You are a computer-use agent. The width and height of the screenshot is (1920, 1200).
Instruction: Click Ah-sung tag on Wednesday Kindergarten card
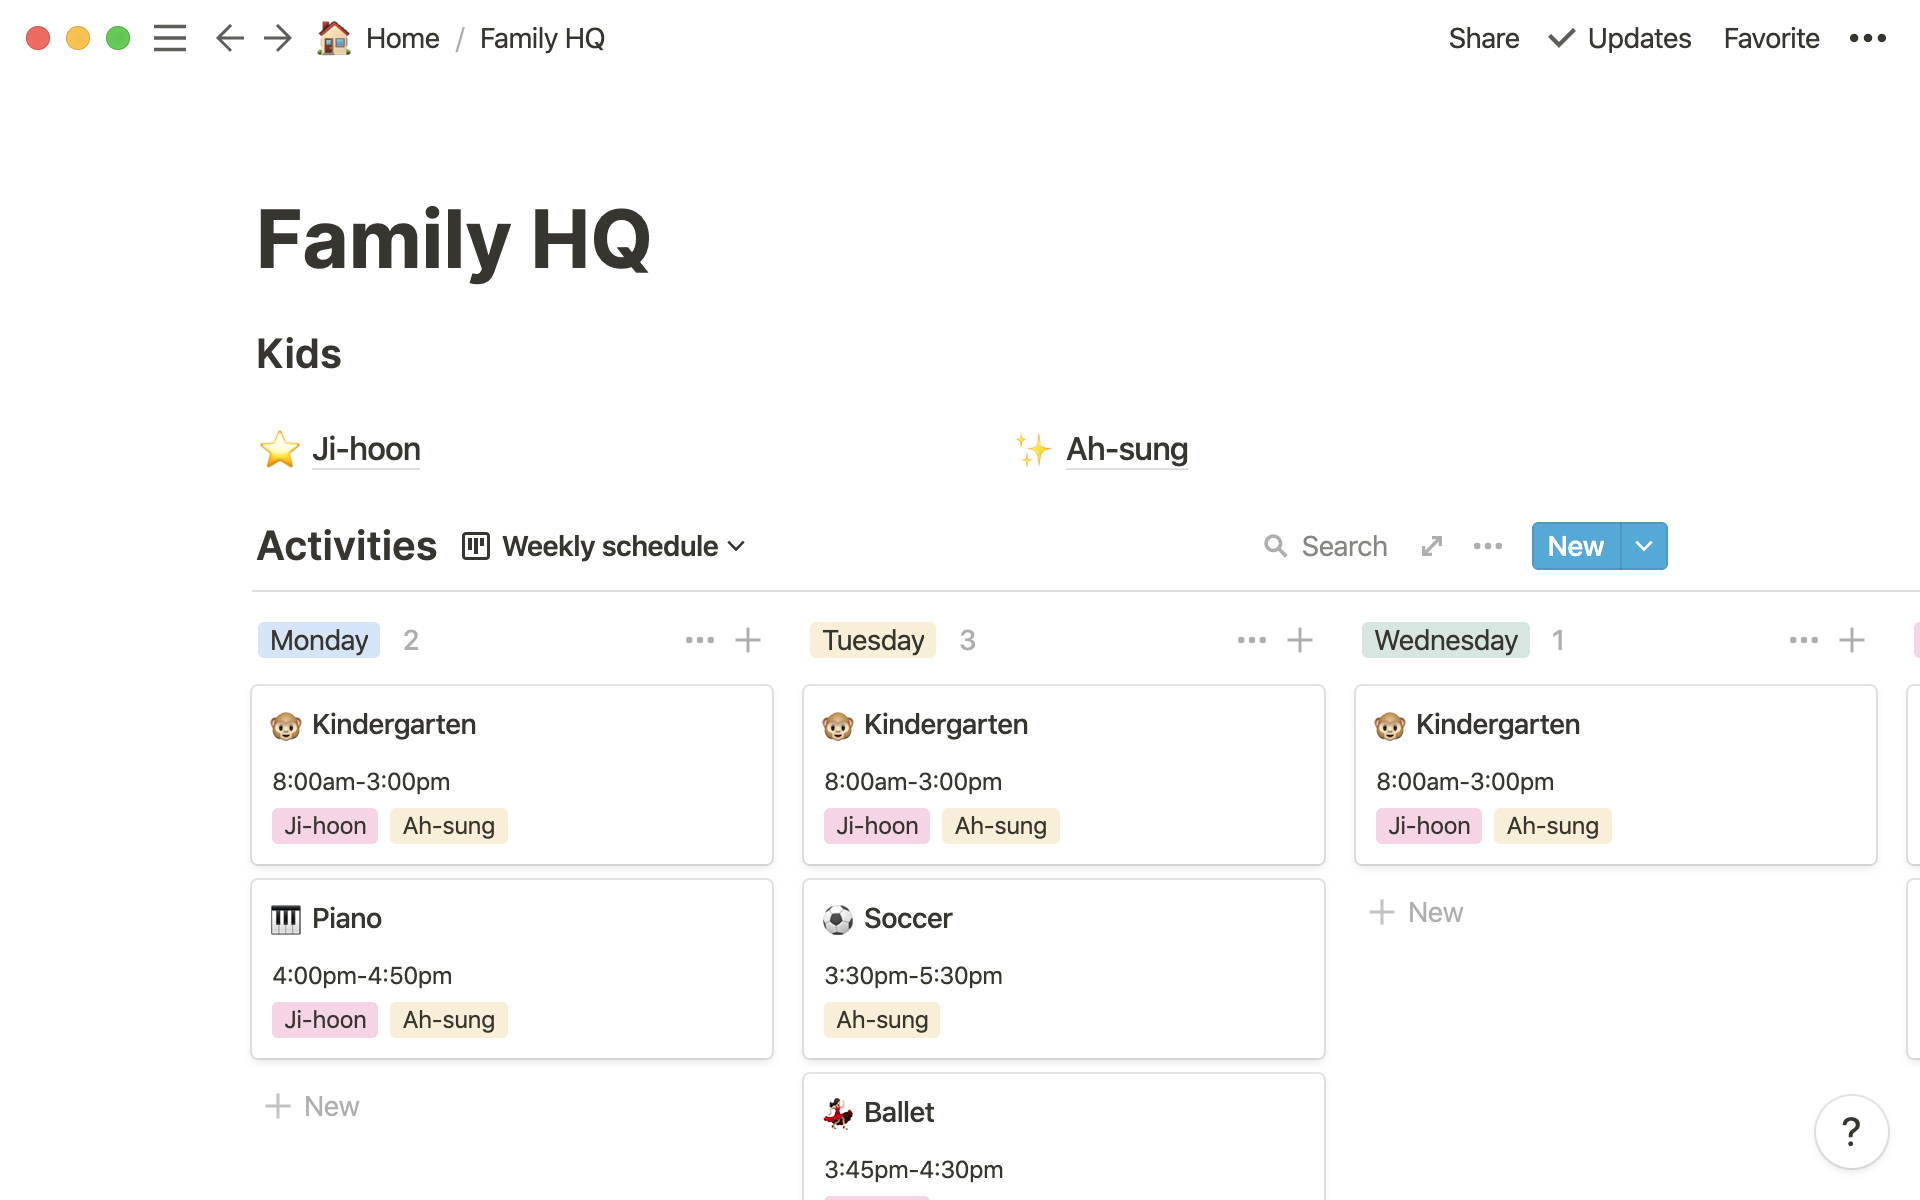click(x=1552, y=826)
